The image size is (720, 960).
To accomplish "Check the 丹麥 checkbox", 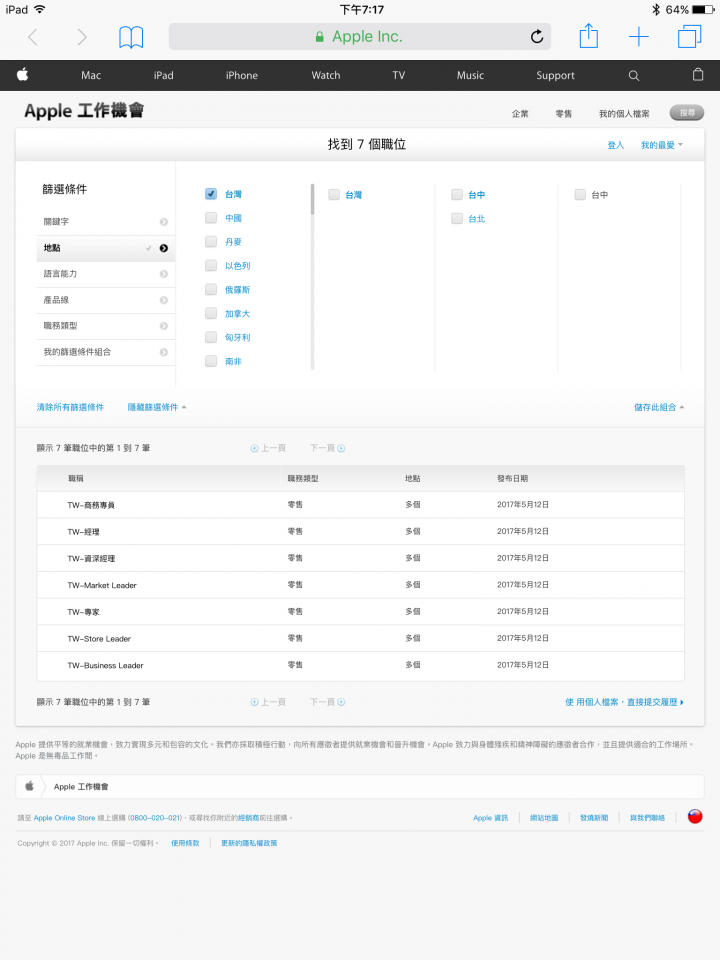I will click(211, 241).
